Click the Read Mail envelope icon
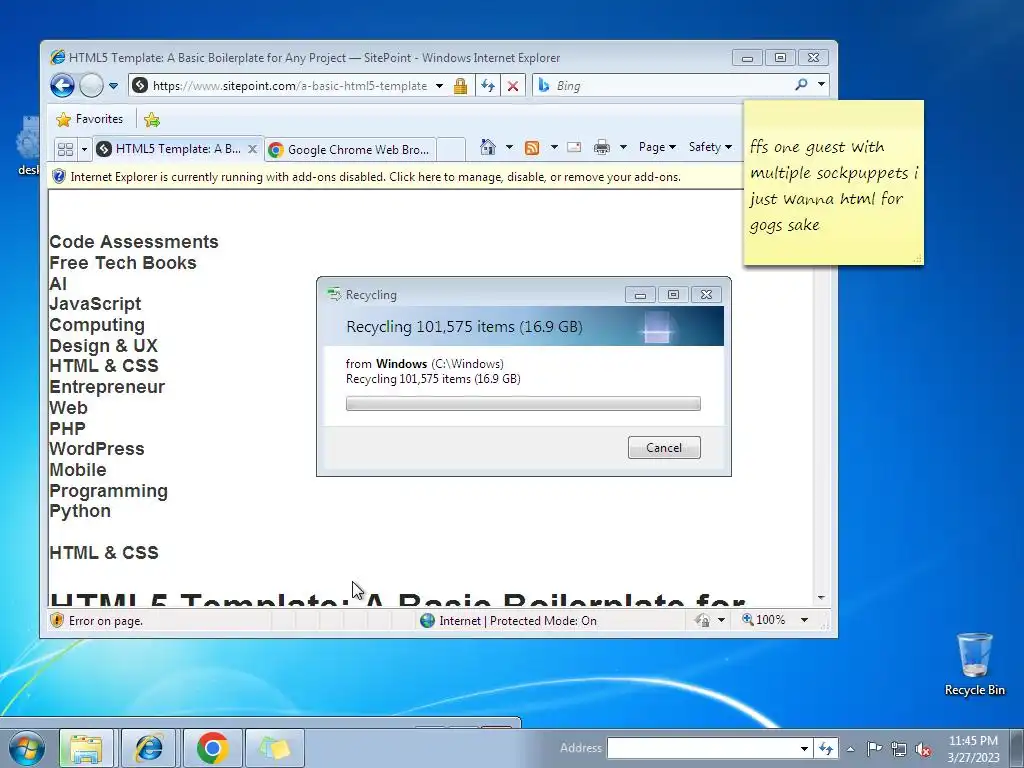Screen dimensions: 1024x768 [574, 147]
